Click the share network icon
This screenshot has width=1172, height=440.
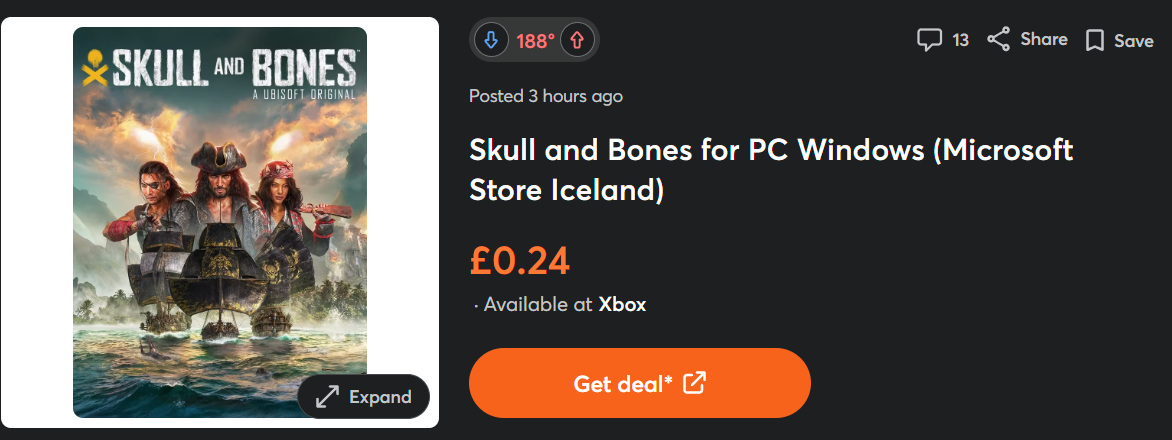point(998,40)
